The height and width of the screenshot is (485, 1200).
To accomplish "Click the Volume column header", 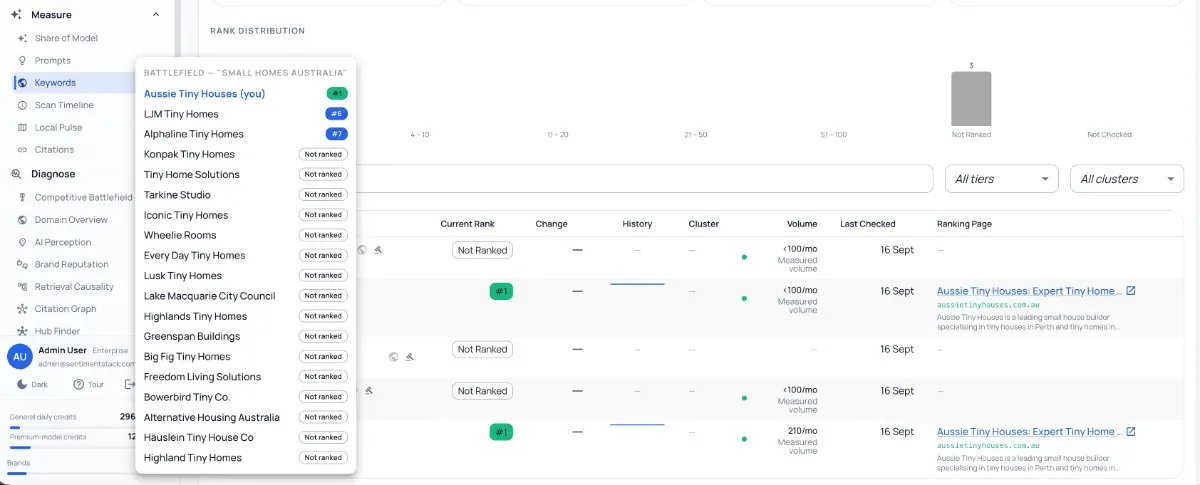I will 802,224.
